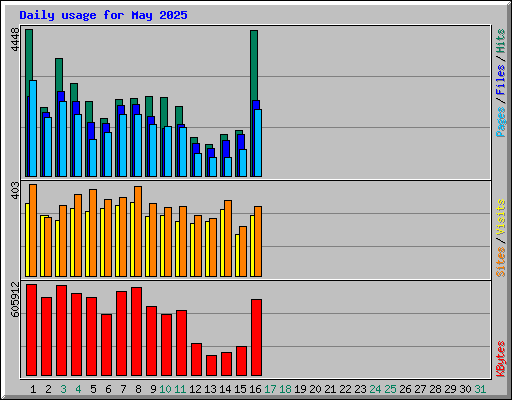Click the cyan pages bar for day 8
The height and width of the screenshot is (400, 512).
point(138,145)
